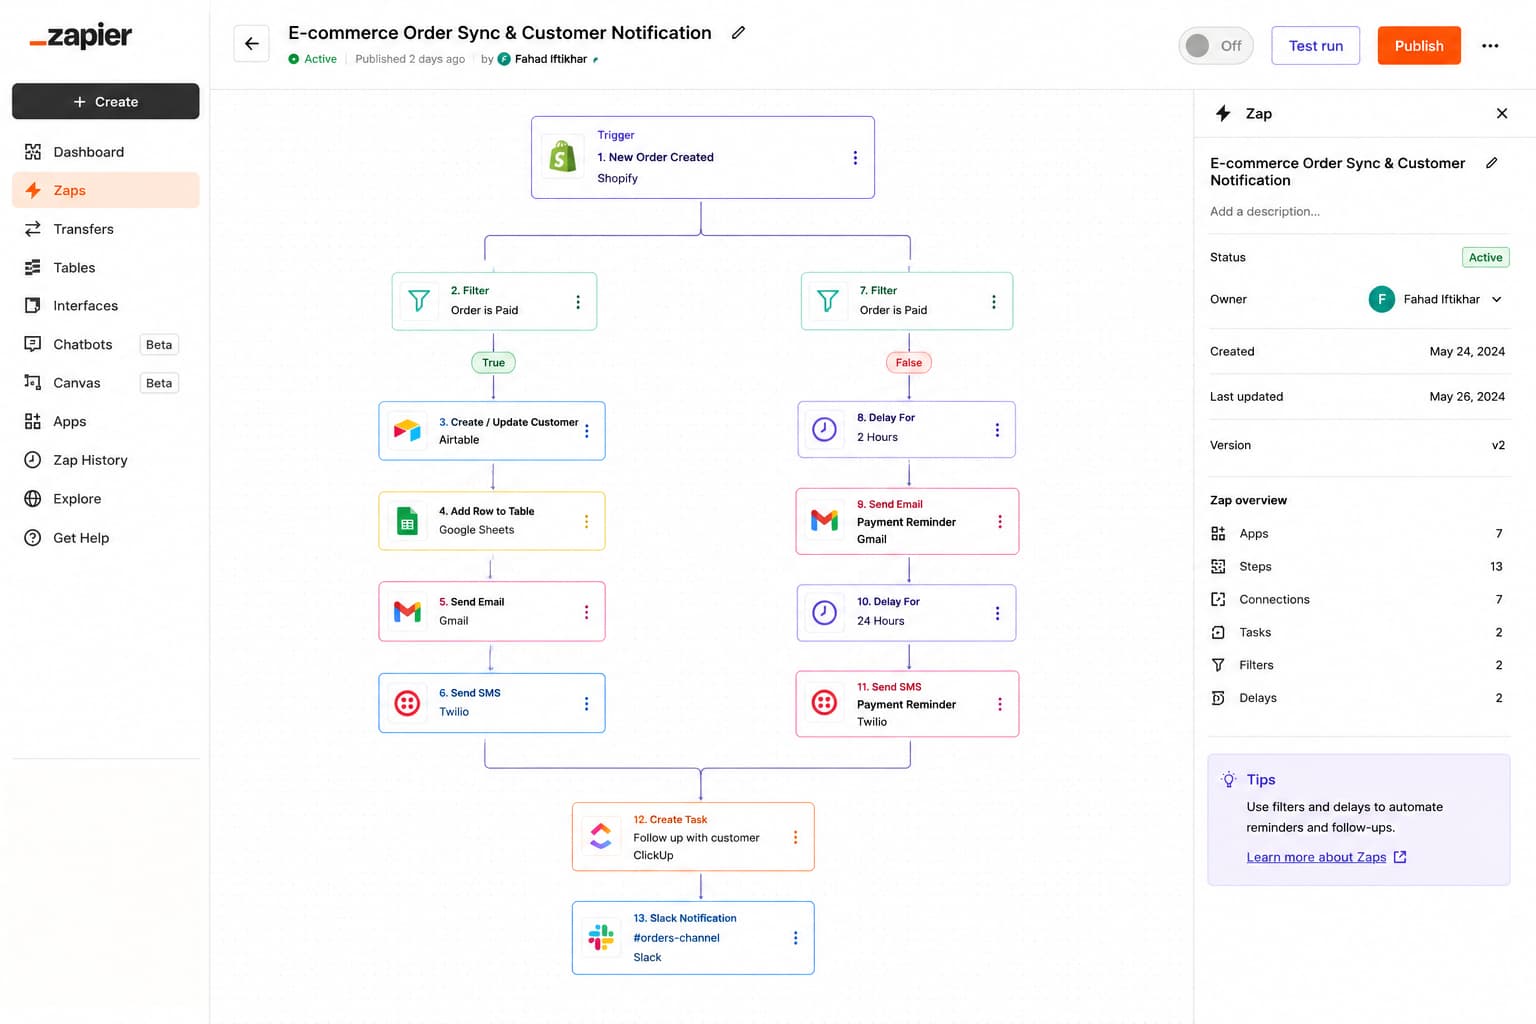
Task: Click clock icon on 2 Hours delay
Action: (x=824, y=430)
